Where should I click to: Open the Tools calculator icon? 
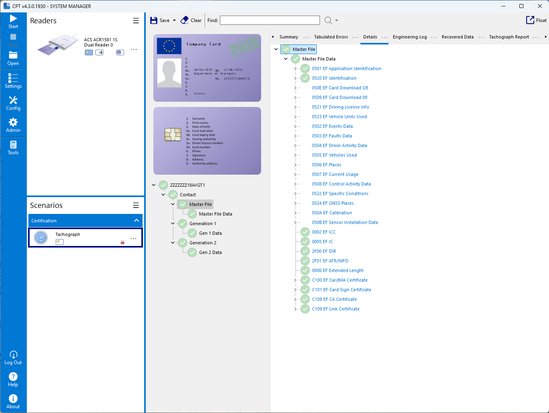click(13, 147)
